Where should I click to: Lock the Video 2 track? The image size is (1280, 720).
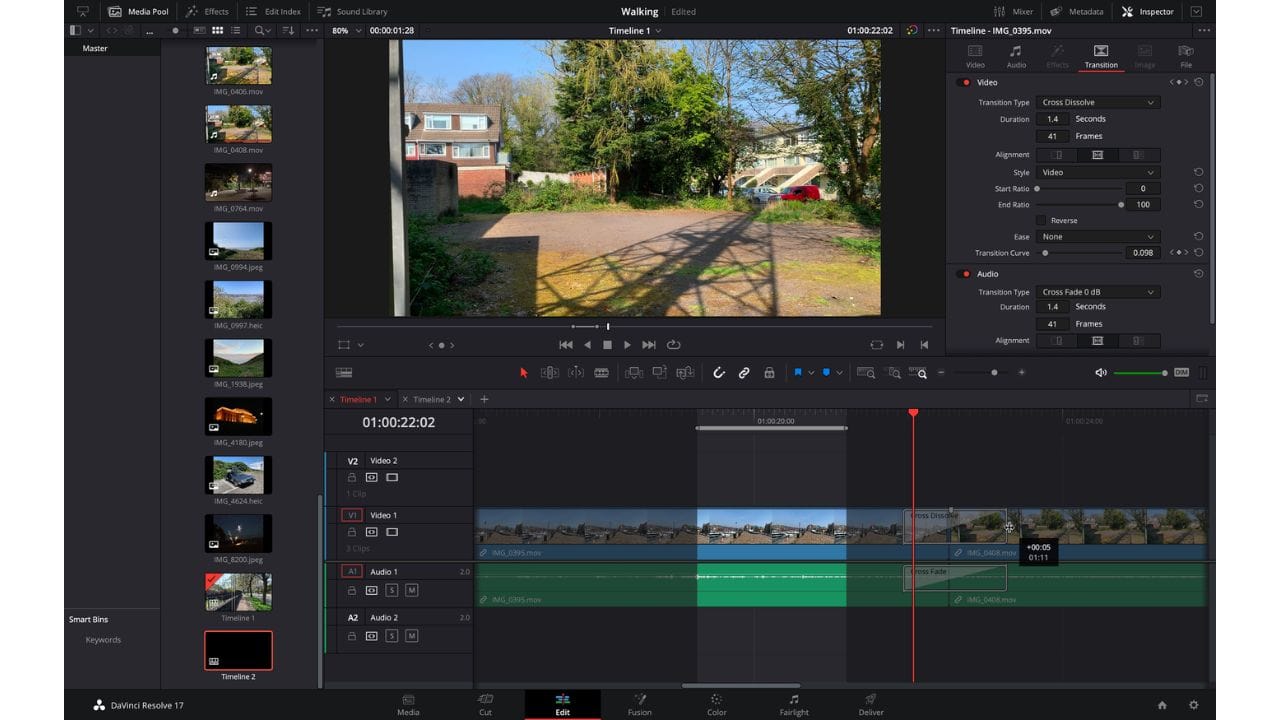(352, 477)
